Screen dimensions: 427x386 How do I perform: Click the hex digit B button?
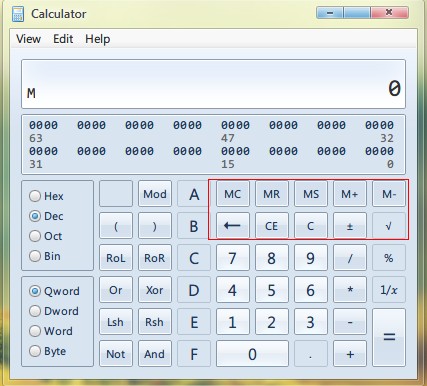click(194, 226)
